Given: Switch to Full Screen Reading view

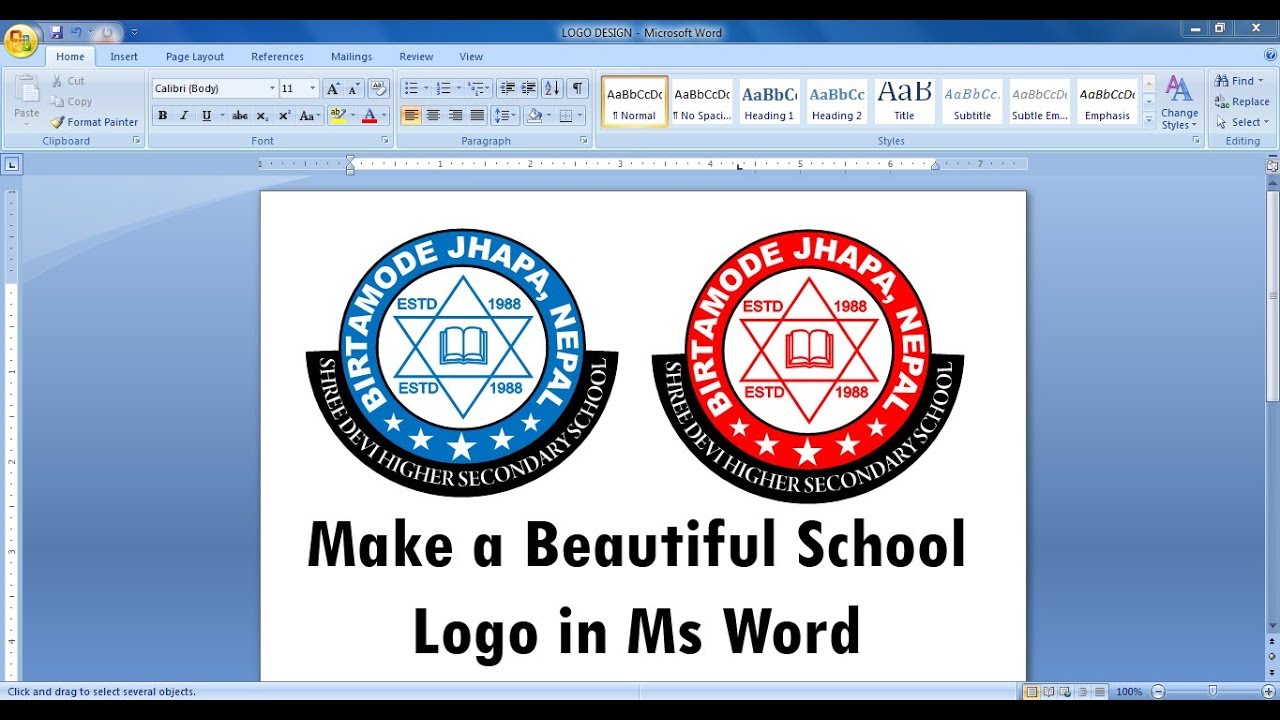Looking at the screenshot, I should click(1048, 691).
